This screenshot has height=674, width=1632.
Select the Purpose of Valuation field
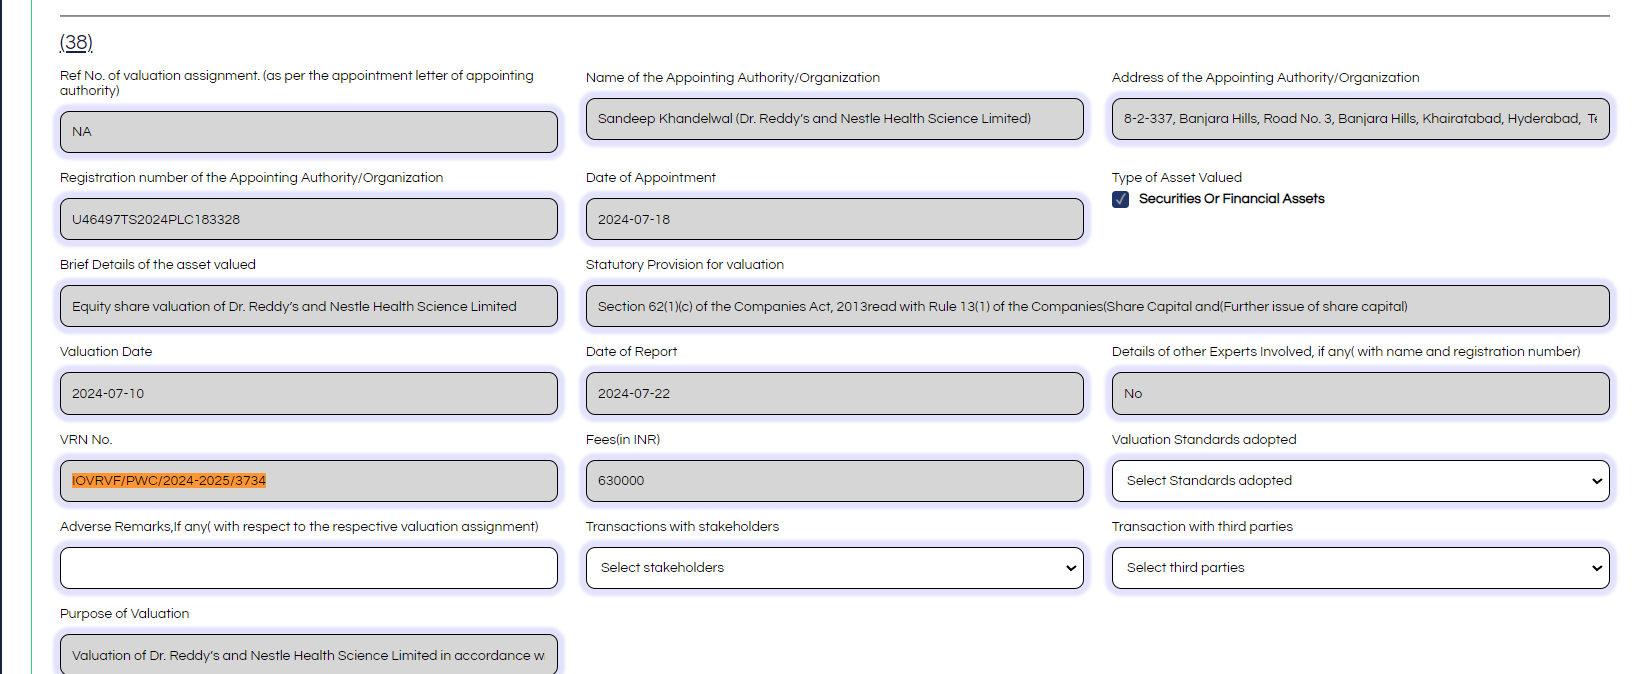click(308, 655)
